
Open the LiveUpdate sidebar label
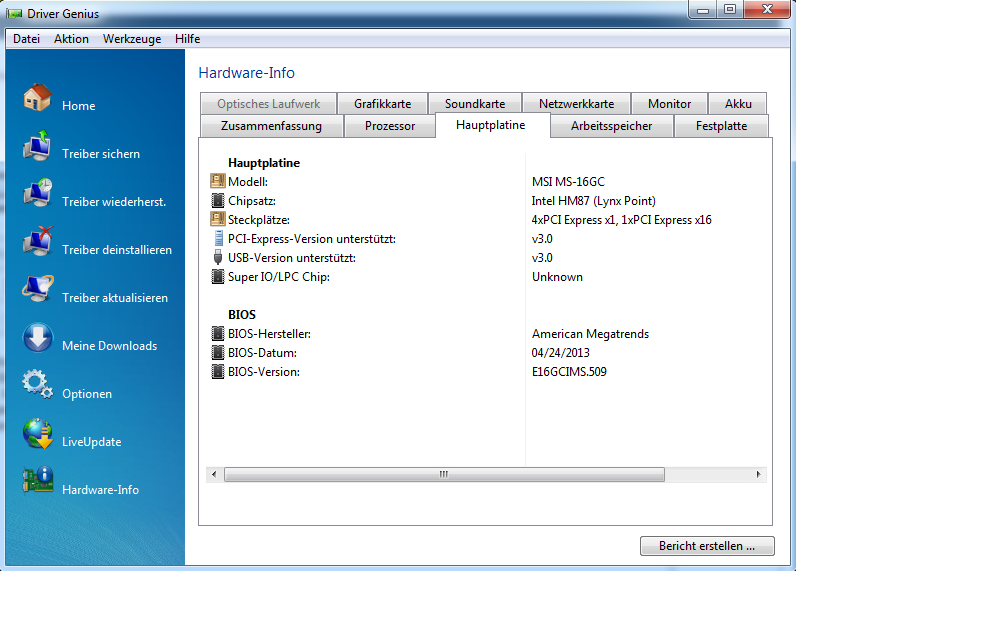pos(91,442)
